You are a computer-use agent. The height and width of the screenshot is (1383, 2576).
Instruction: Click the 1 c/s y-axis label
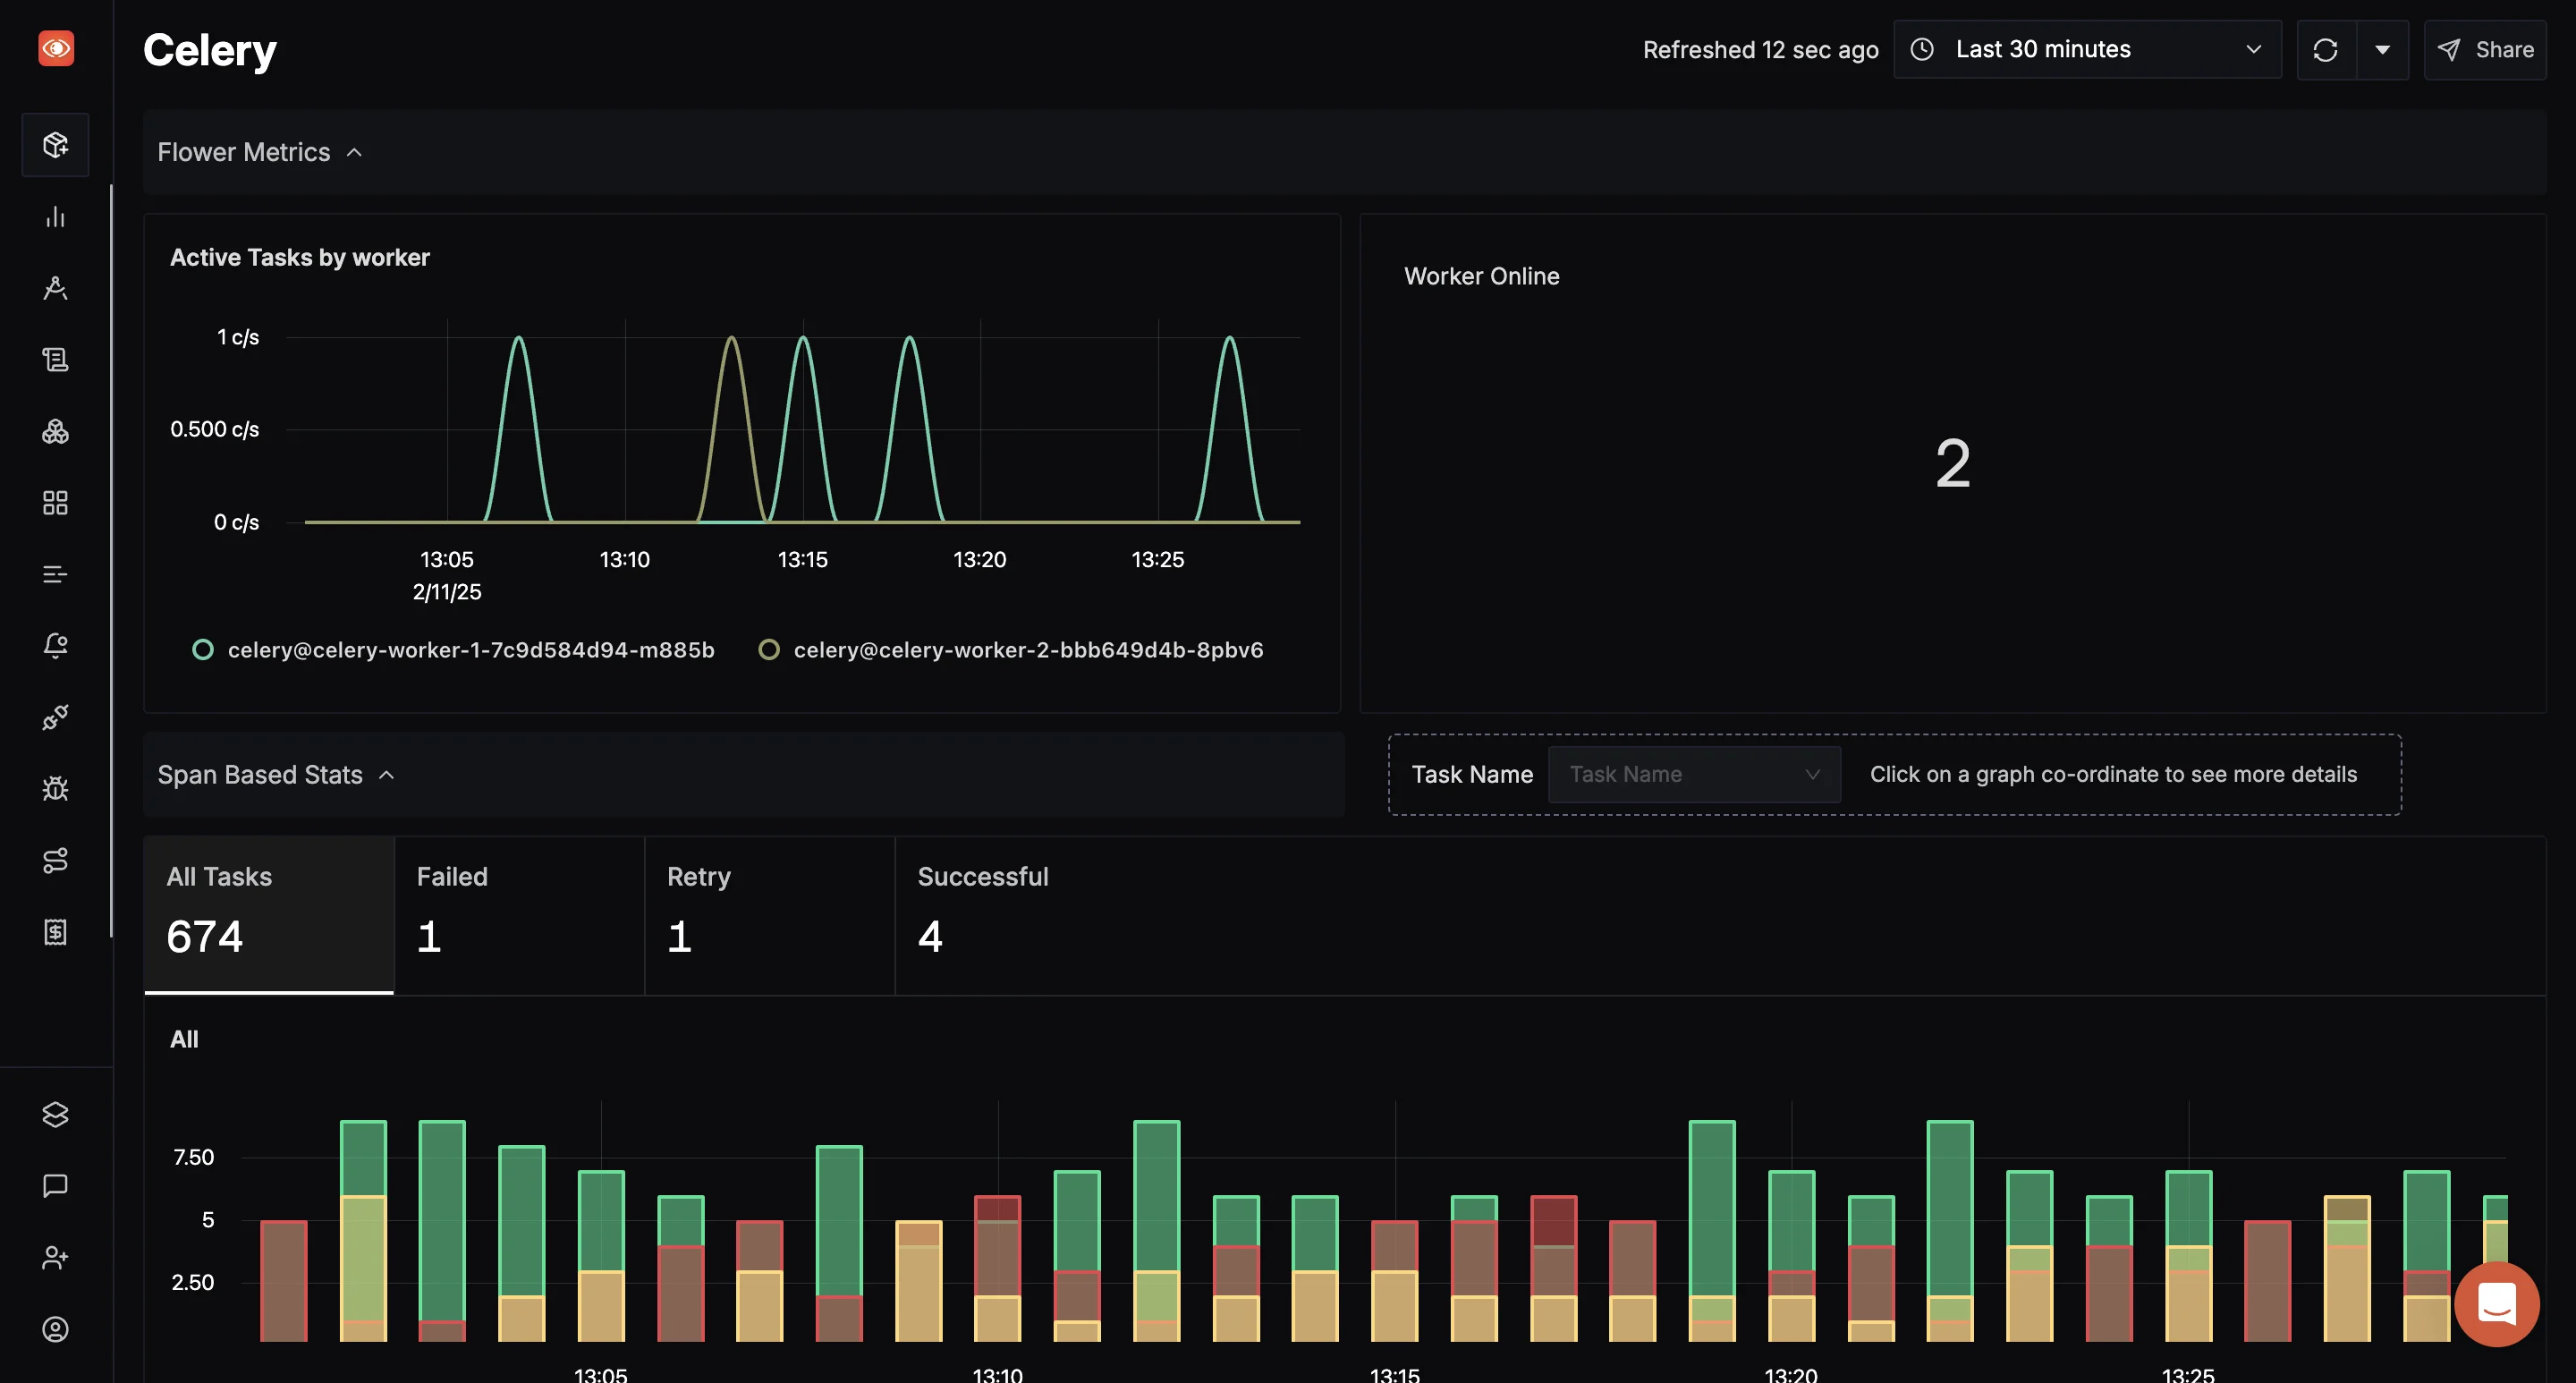(x=238, y=337)
